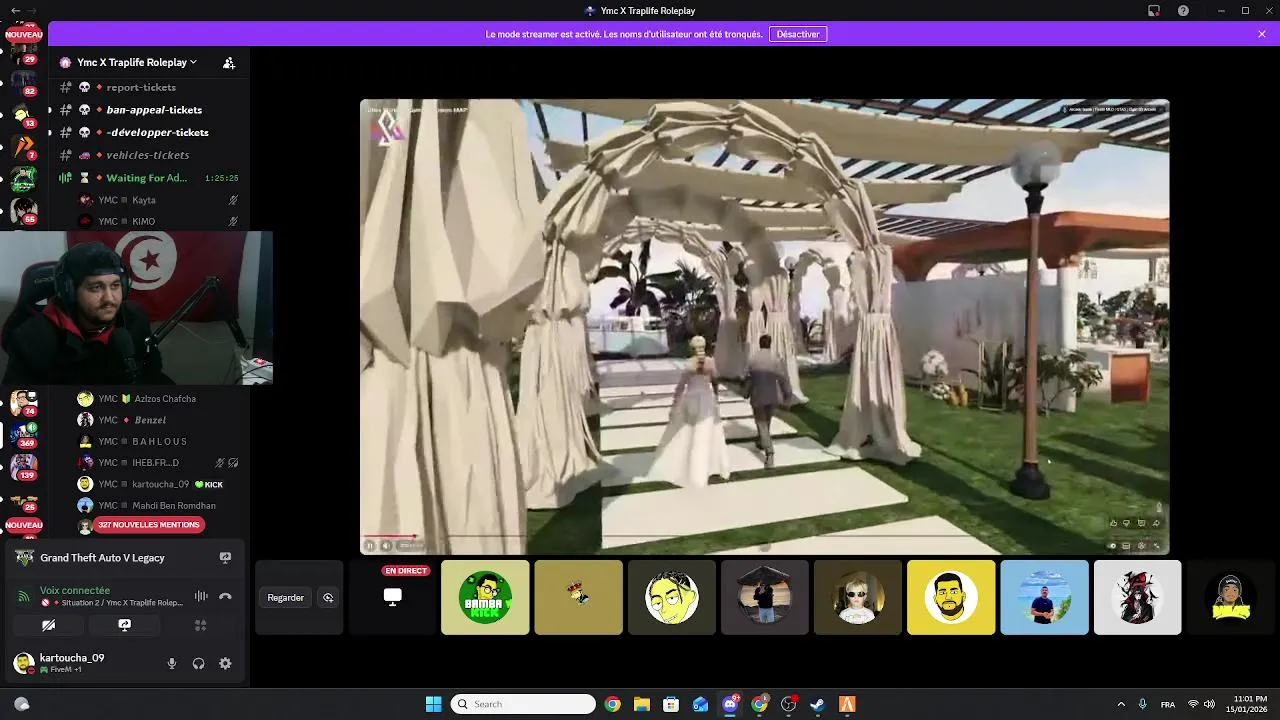Image resolution: width=1280 pixels, height=720 pixels.
Task: Open the ban-appeal-tickets channel
Action: coord(149,110)
